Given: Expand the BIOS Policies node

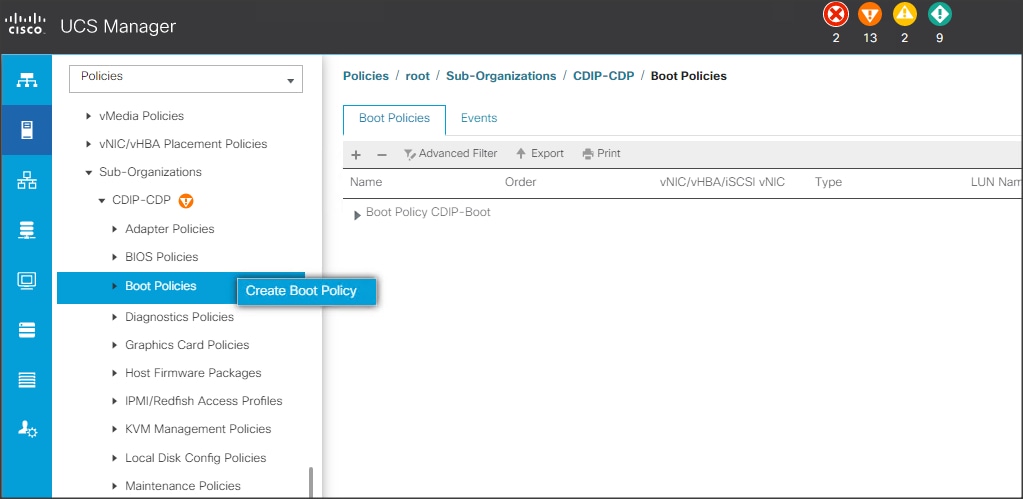Looking at the screenshot, I should (115, 257).
